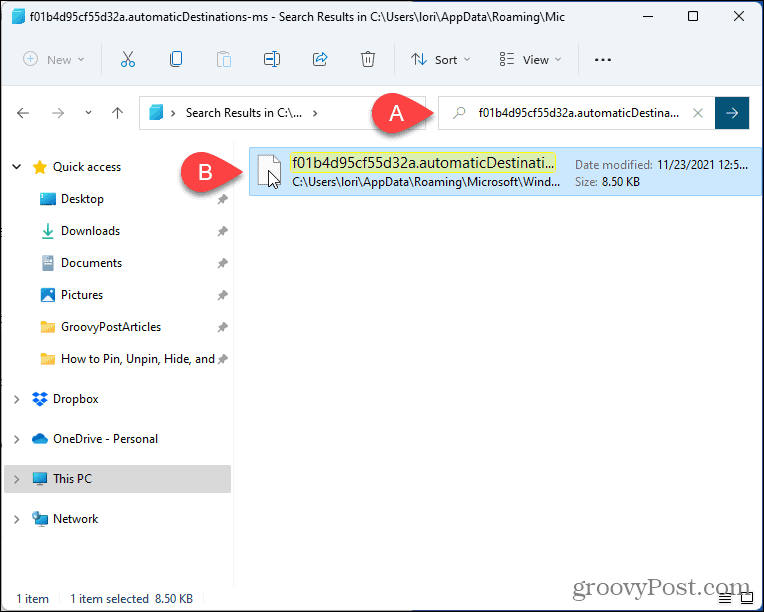Click the chevron after Search Results breadcrumb
This screenshot has height=612, width=764.
315,113
